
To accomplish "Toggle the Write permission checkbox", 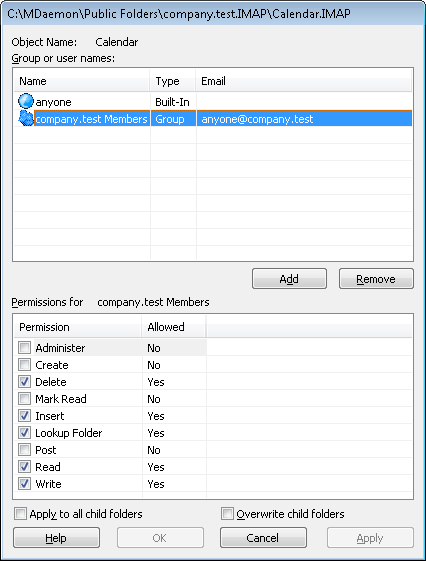I will pos(24,484).
